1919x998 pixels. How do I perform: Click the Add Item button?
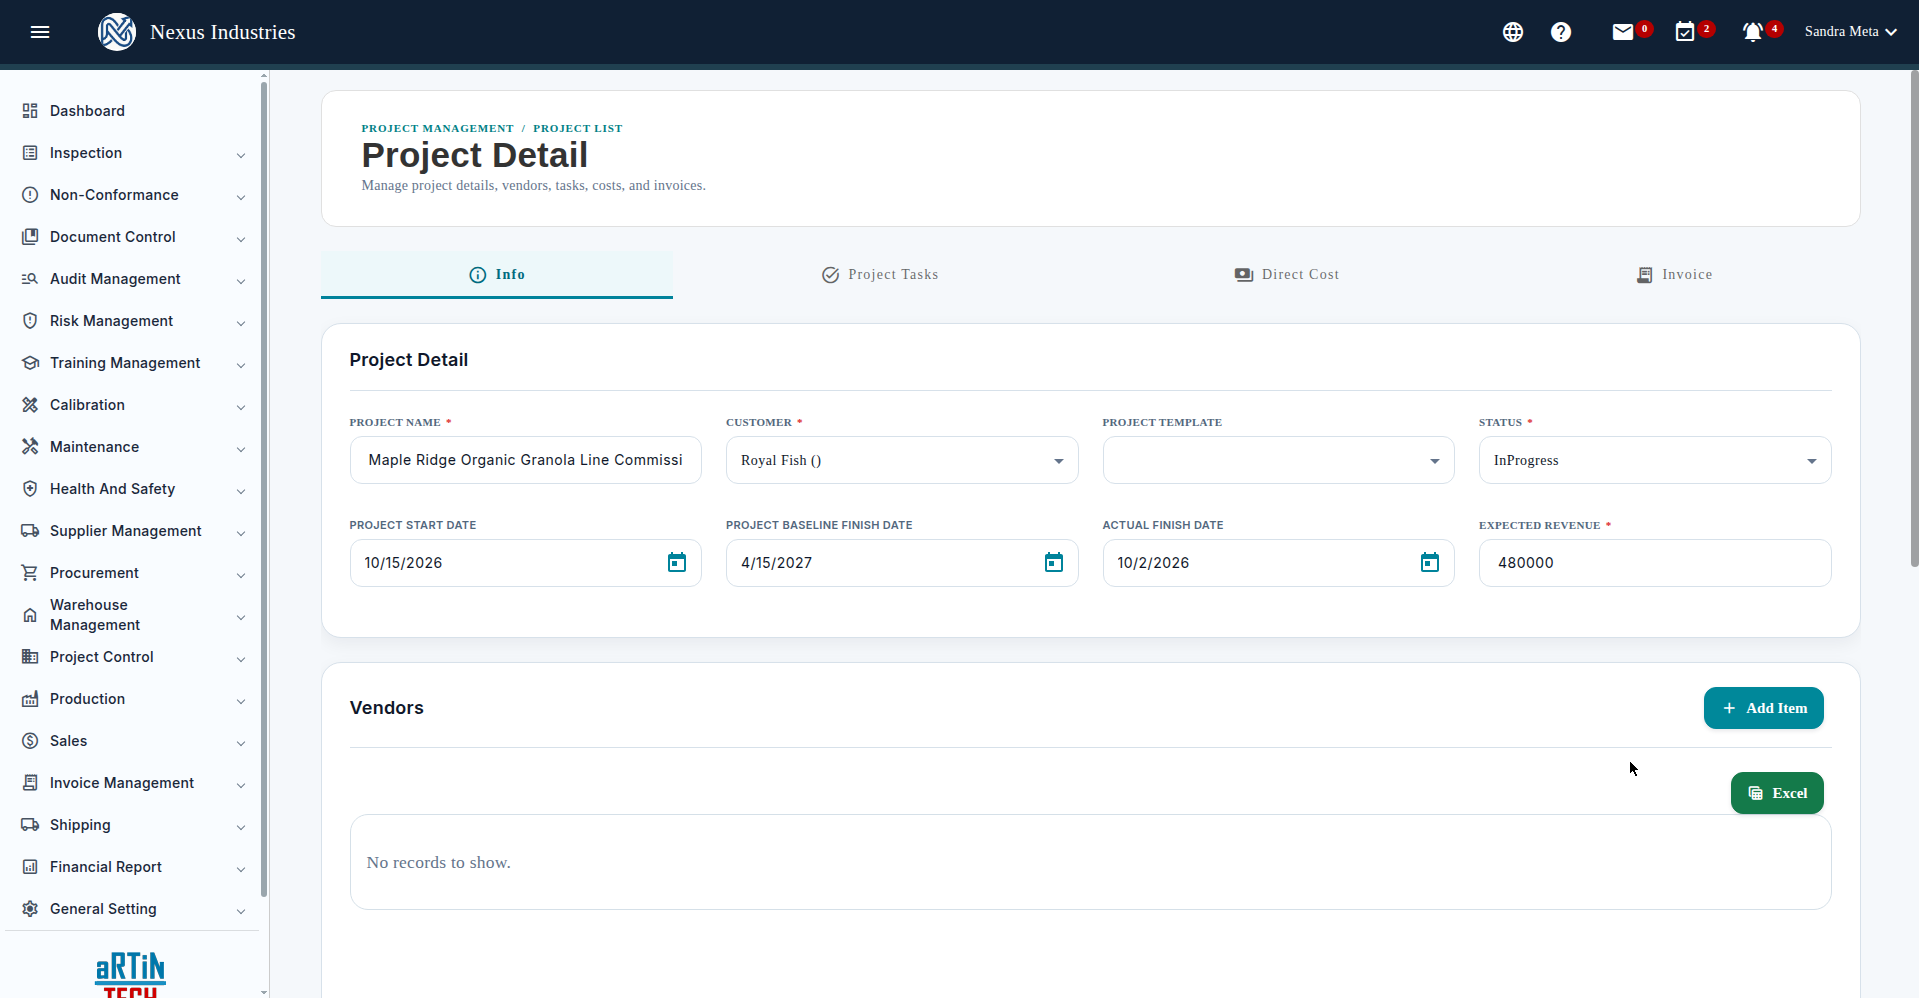pyautogui.click(x=1764, y=708)
